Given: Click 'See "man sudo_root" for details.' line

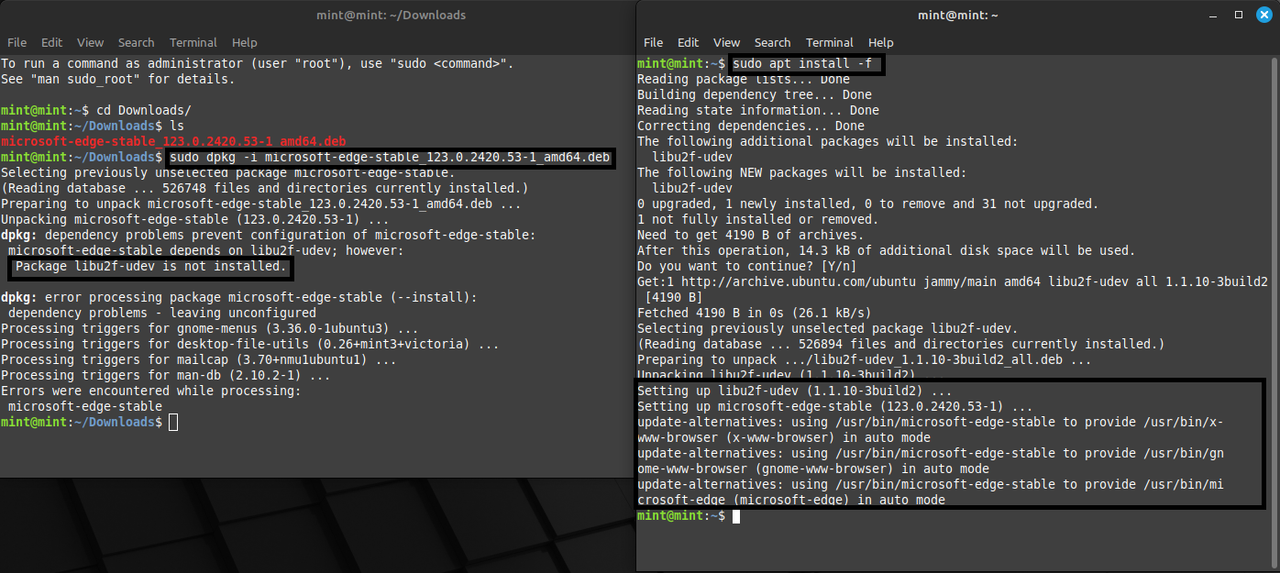Looking at the screenshot, I should tap(118, 79).
